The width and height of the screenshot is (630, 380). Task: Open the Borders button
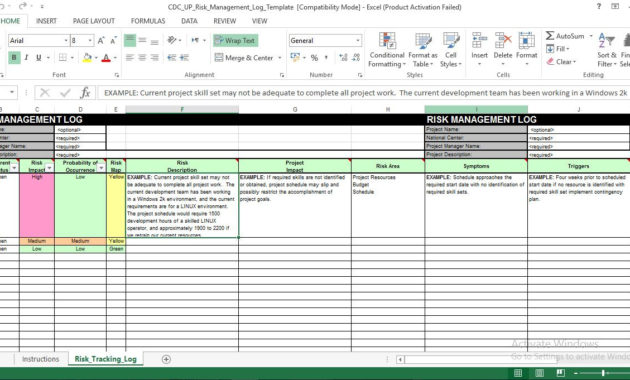point(63,57)
